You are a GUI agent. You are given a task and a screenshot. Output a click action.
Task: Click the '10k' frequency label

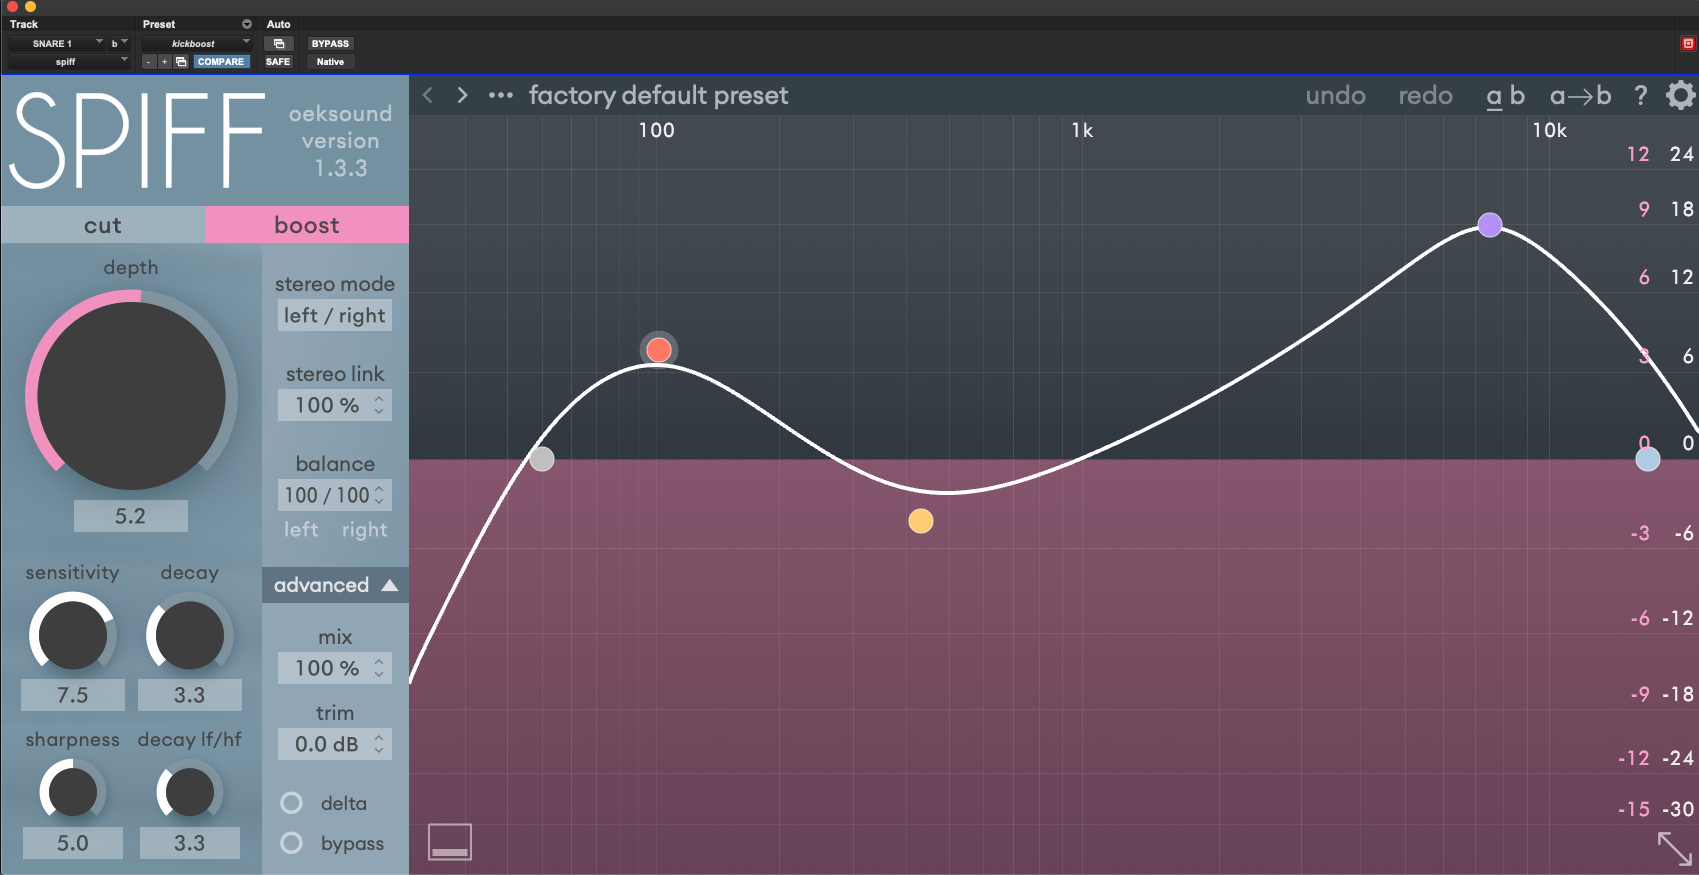point(1549,130)
